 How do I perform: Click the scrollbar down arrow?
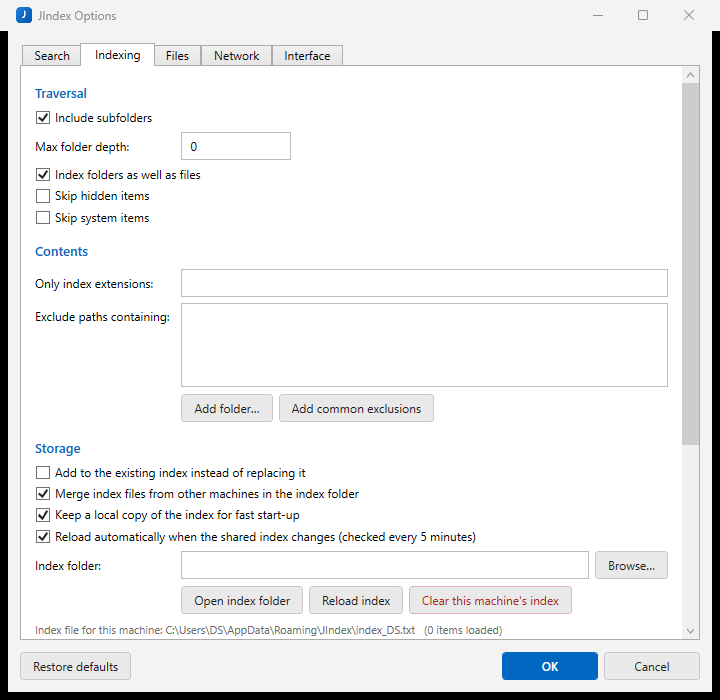click(690, 631)
